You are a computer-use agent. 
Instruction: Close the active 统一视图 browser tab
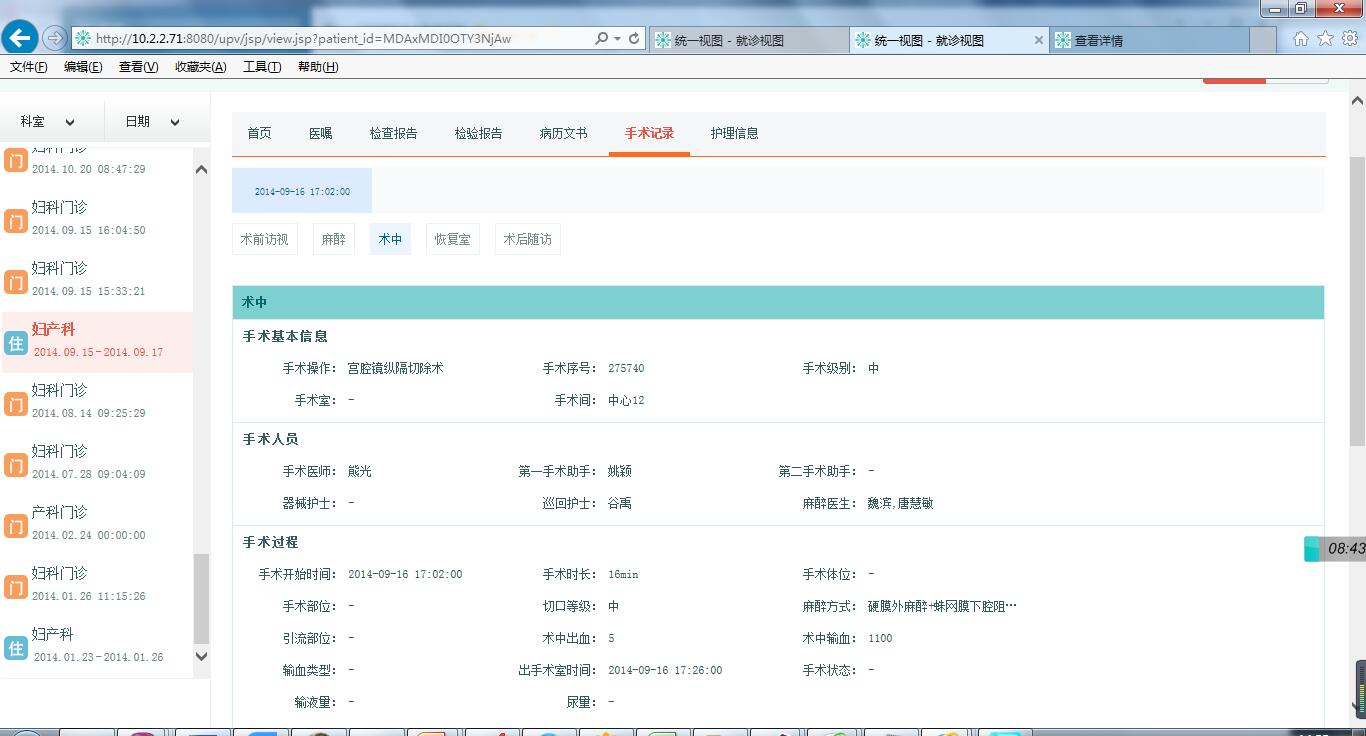click(1038, 40)
